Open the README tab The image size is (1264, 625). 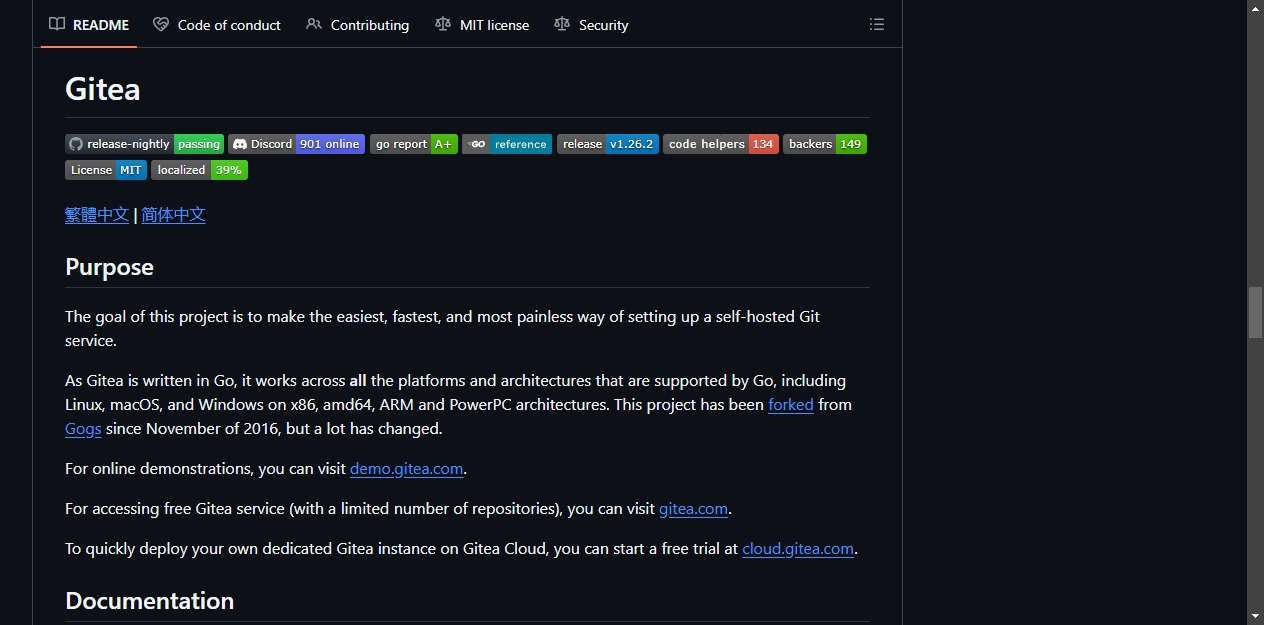(89, 25)
